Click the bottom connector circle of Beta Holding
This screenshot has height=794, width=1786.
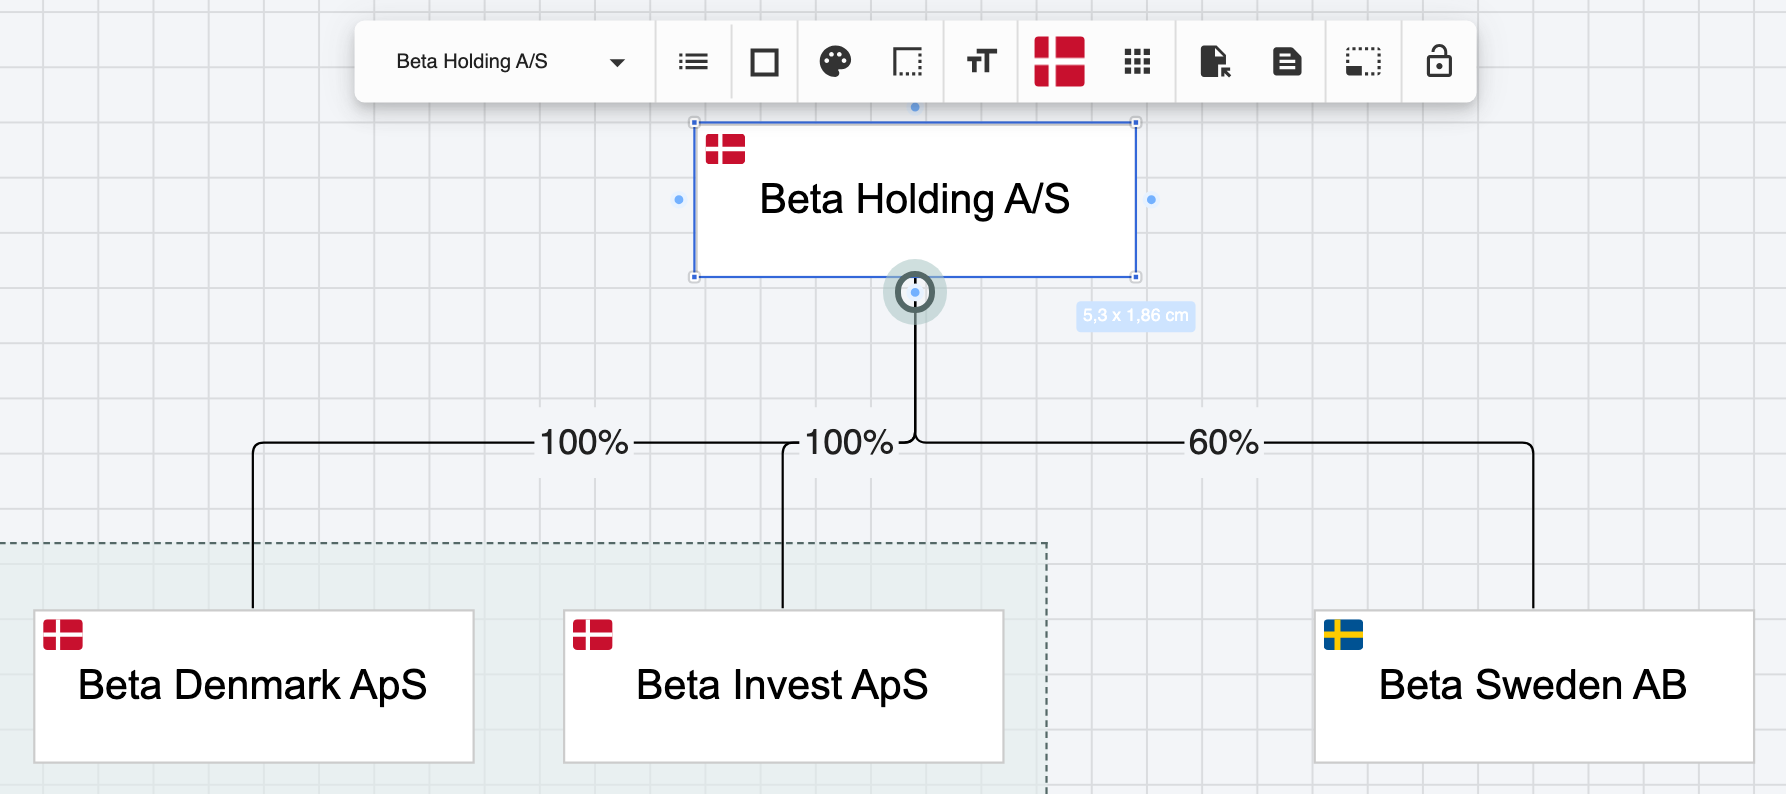coord(915,292)
